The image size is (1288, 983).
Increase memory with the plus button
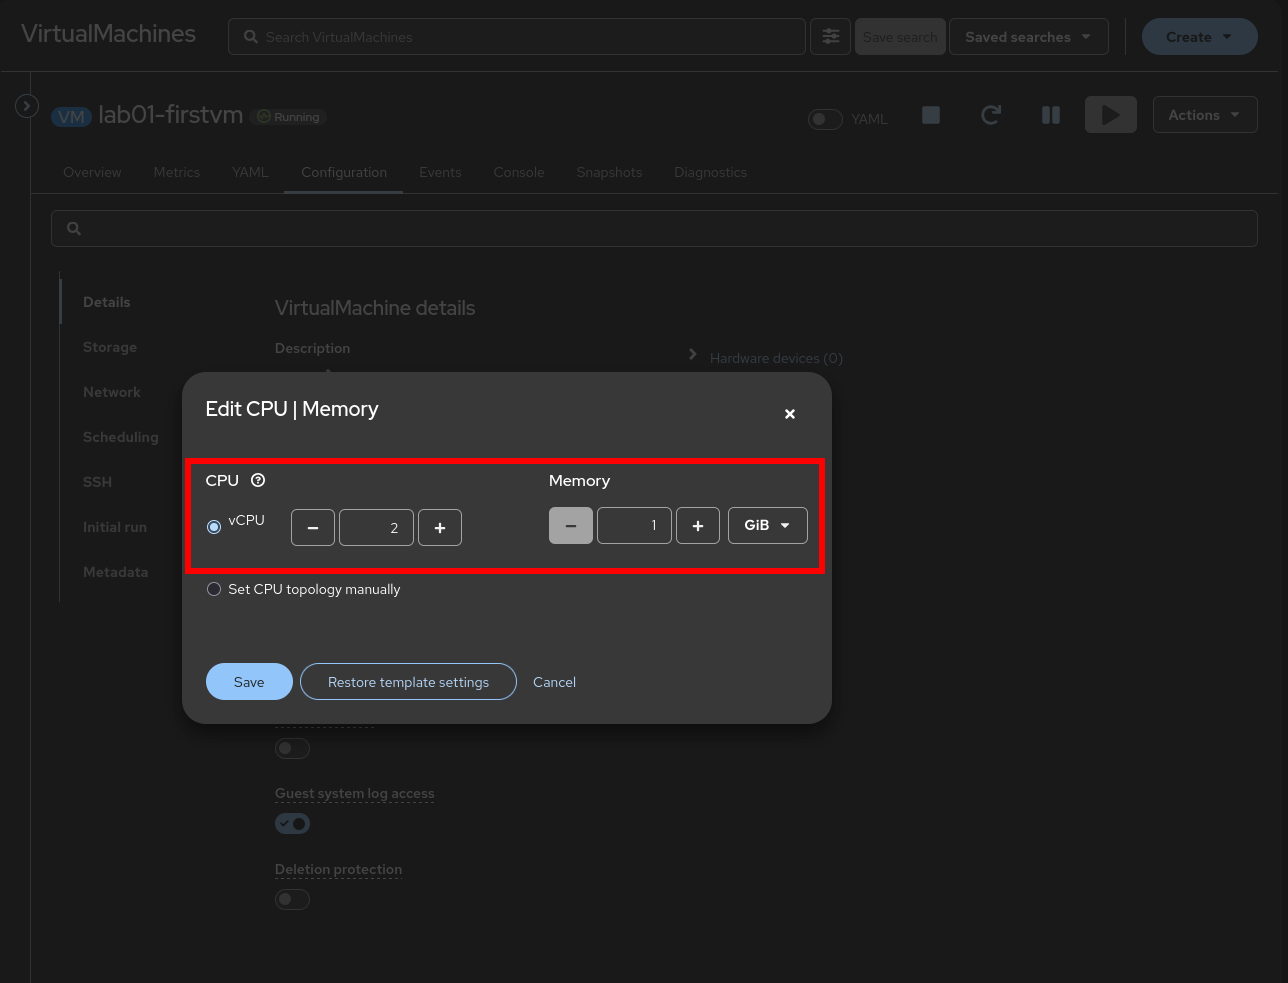click(698, 525)
